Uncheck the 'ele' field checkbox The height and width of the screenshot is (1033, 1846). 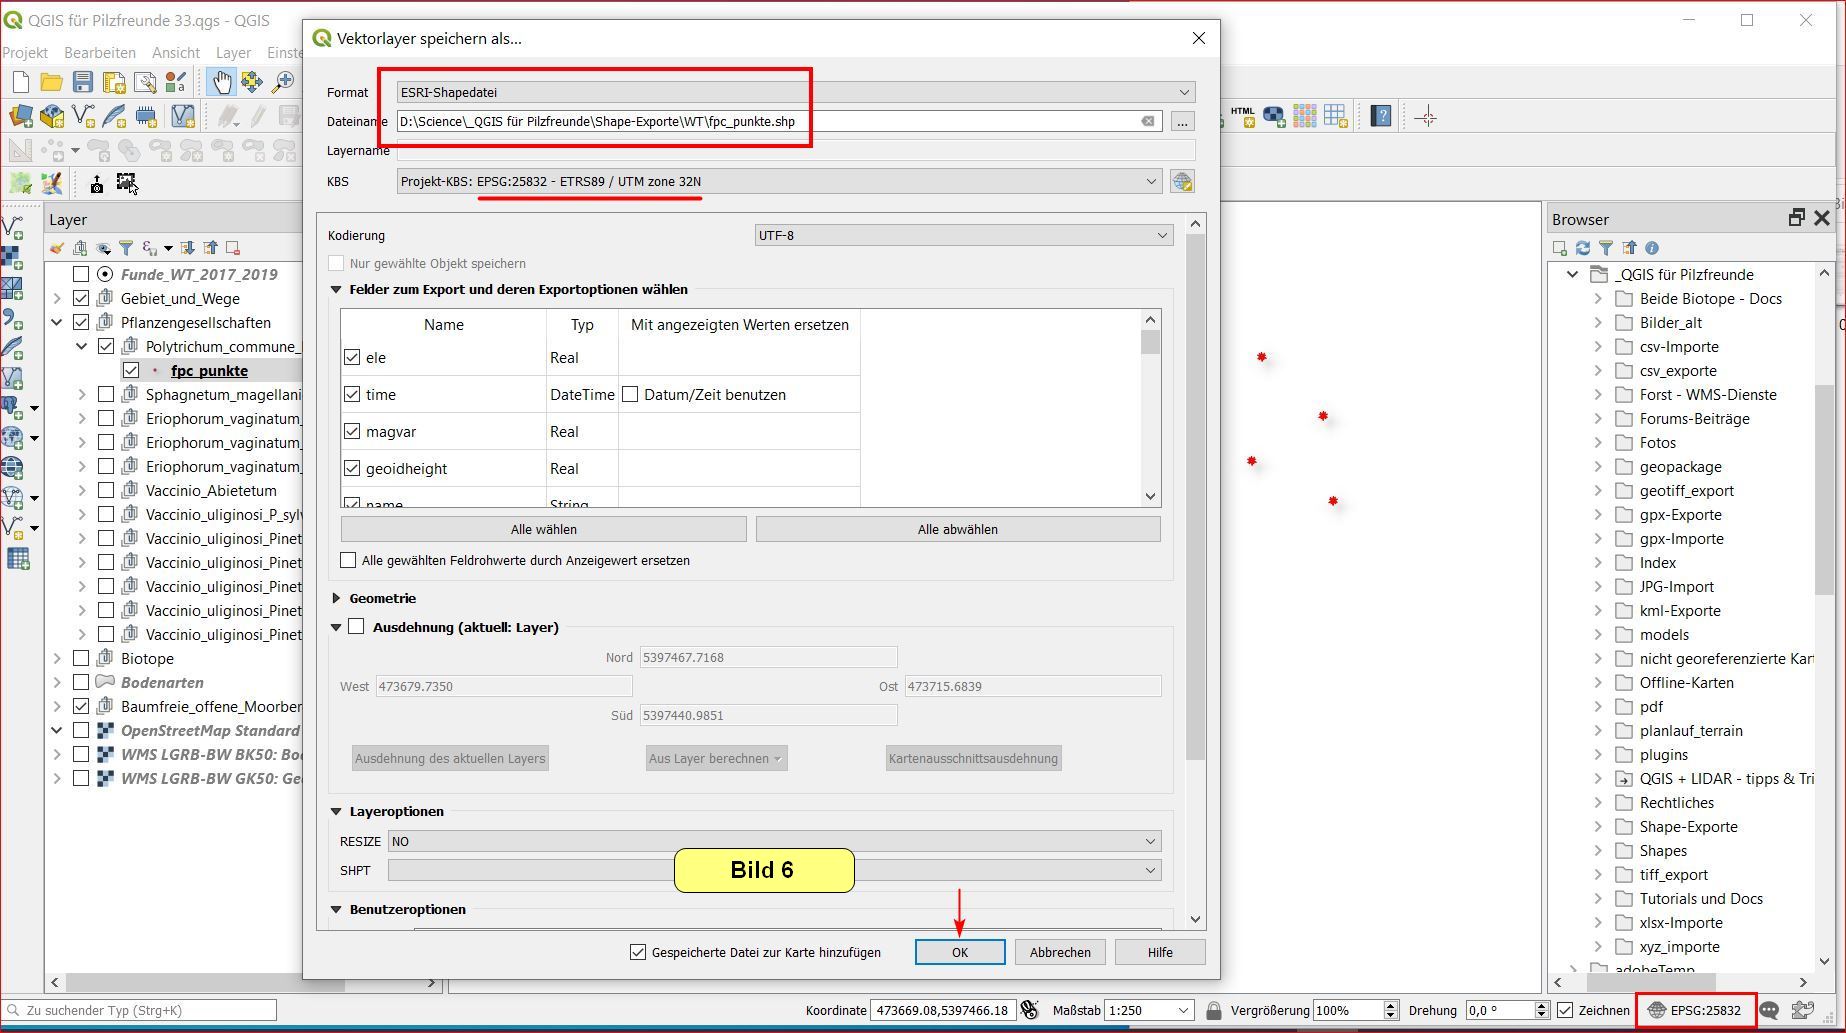(352, 358)
